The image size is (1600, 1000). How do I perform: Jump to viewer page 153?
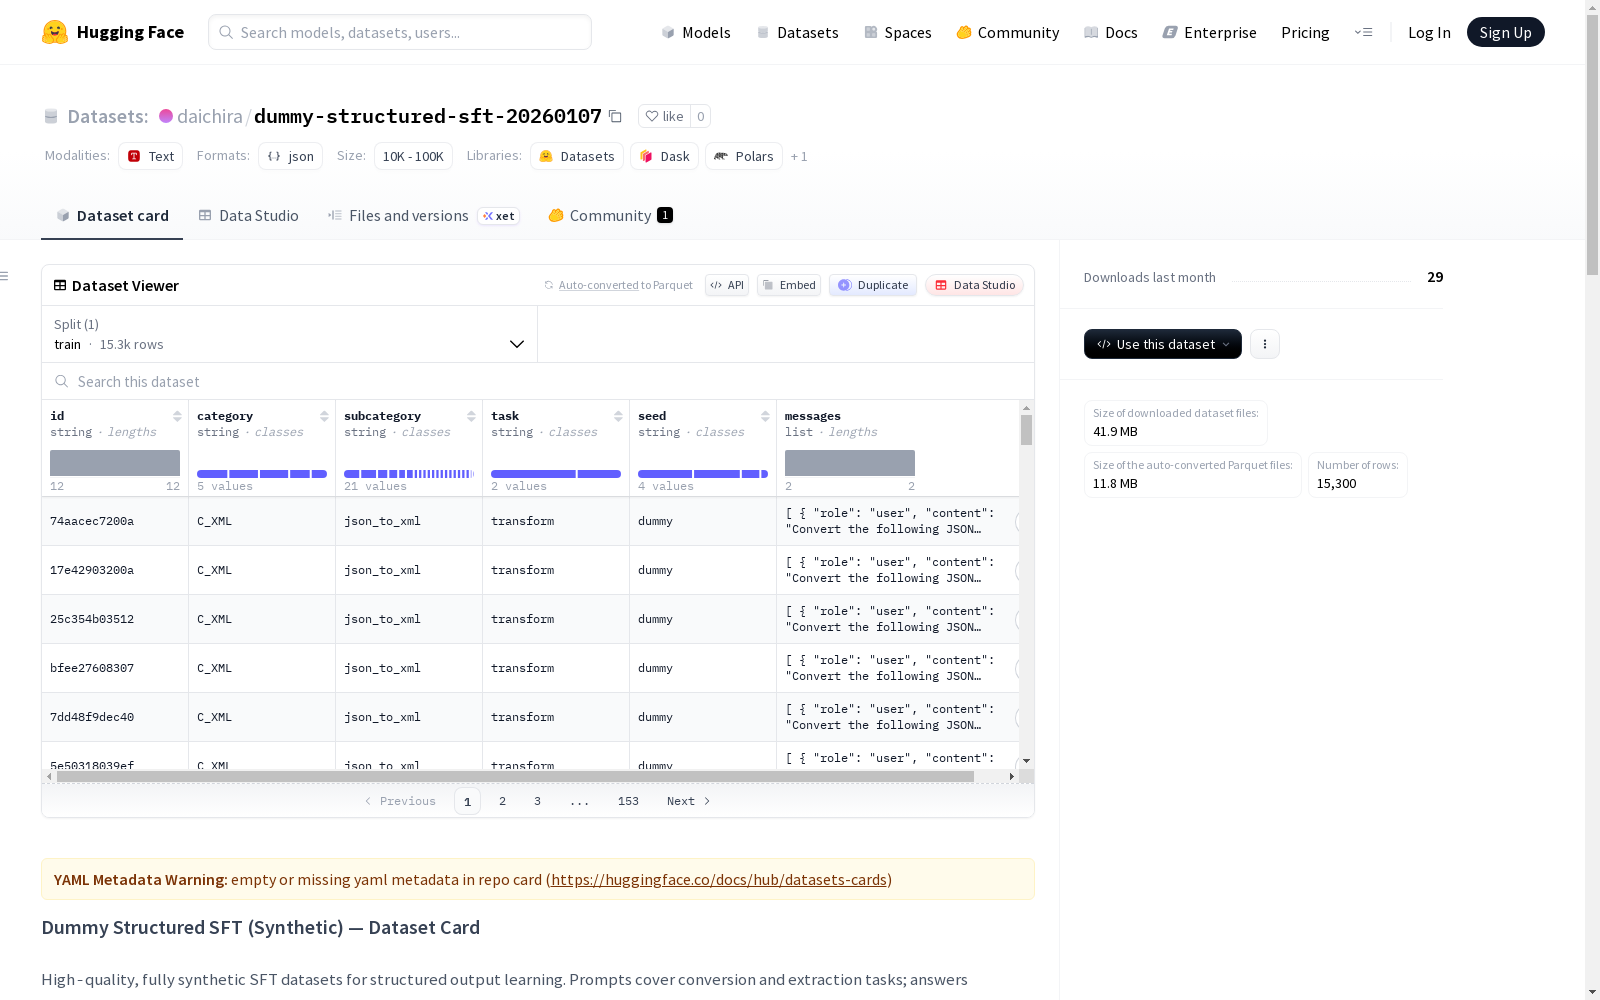[628, 801]
